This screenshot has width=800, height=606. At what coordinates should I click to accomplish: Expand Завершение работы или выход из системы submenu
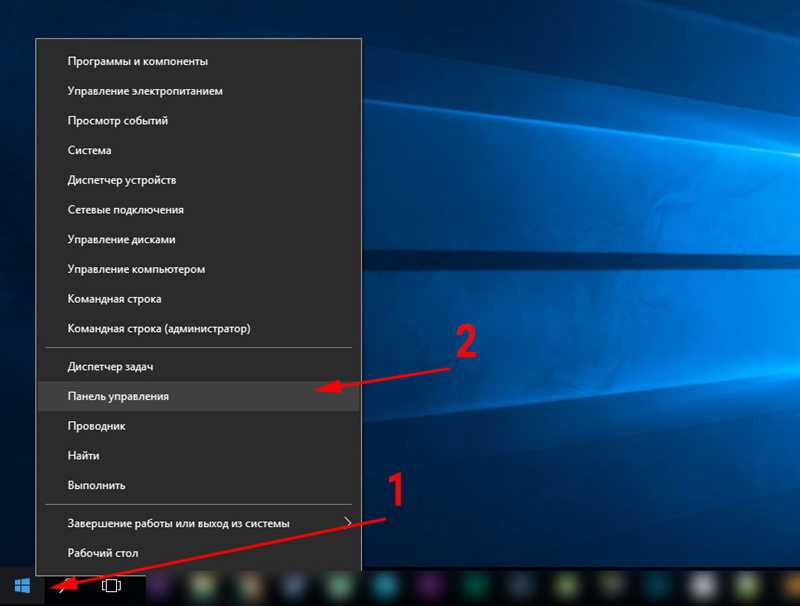tap(198, 523)
